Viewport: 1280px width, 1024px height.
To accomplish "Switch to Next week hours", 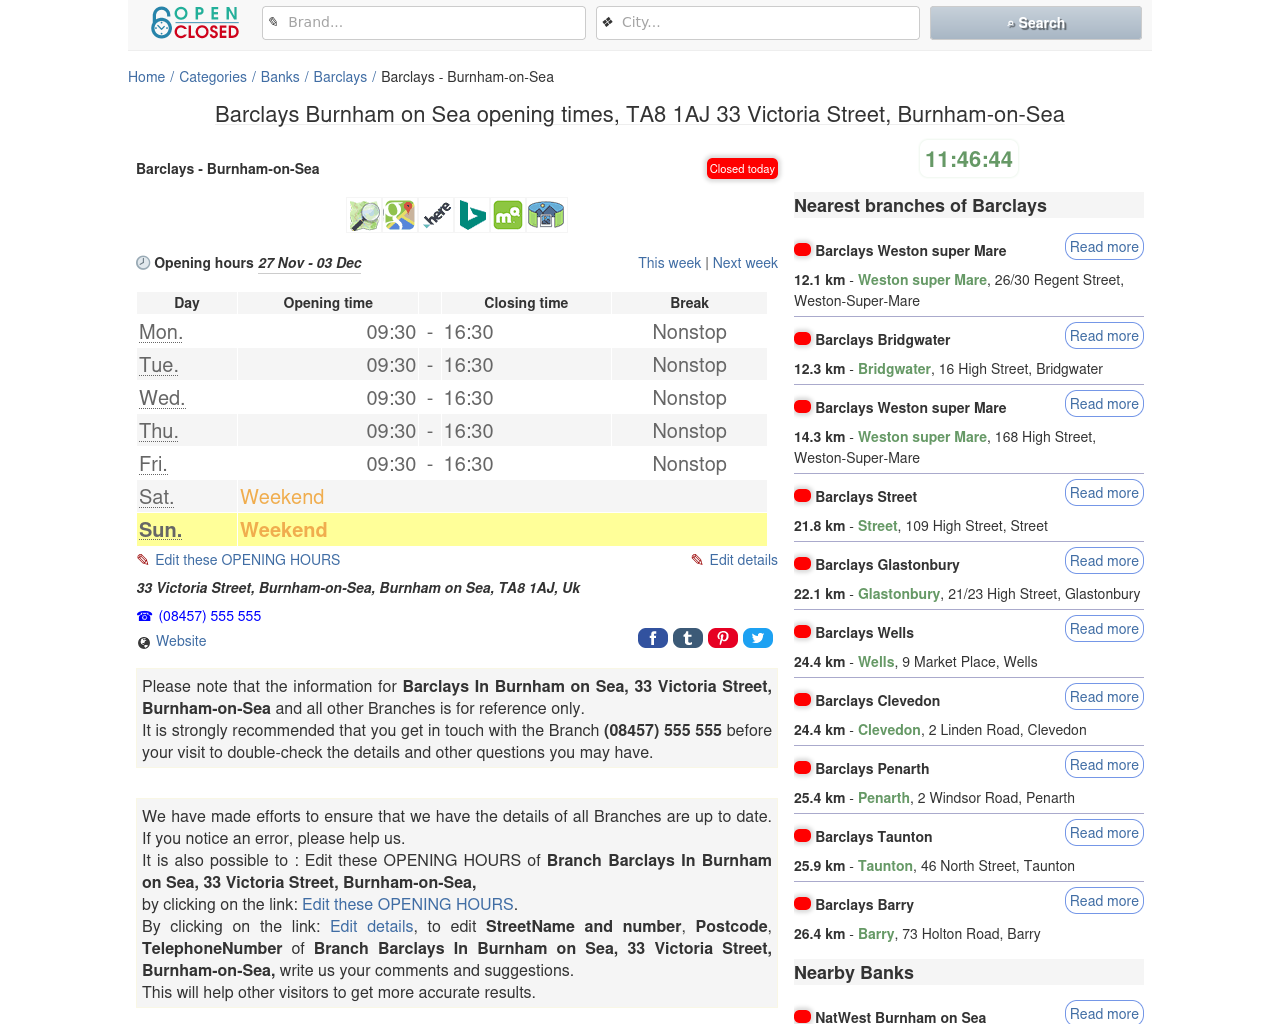I will click(x=745, y=263).
